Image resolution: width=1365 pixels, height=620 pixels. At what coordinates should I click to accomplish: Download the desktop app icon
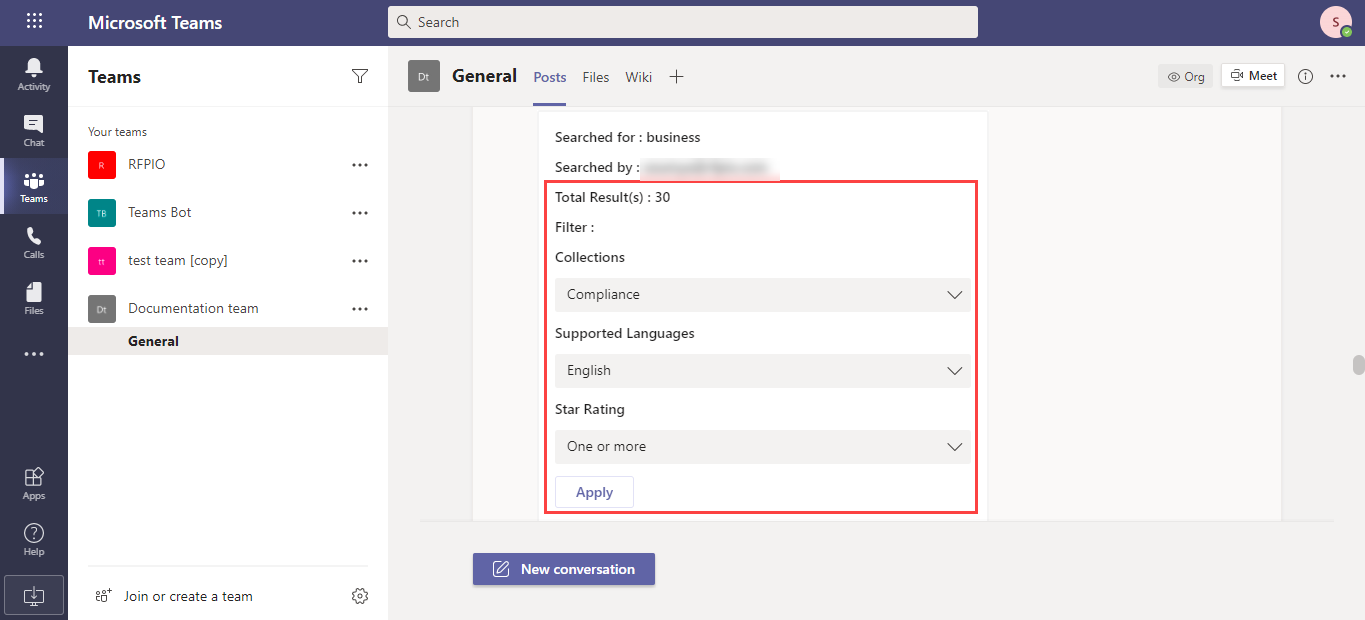[34, 595]
